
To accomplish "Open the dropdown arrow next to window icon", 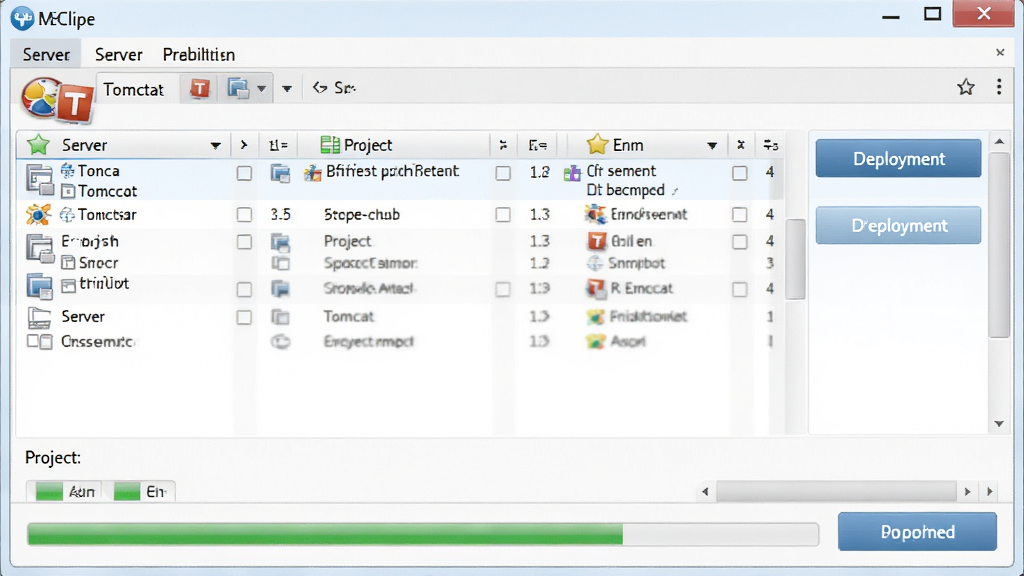I will (261, 89).
